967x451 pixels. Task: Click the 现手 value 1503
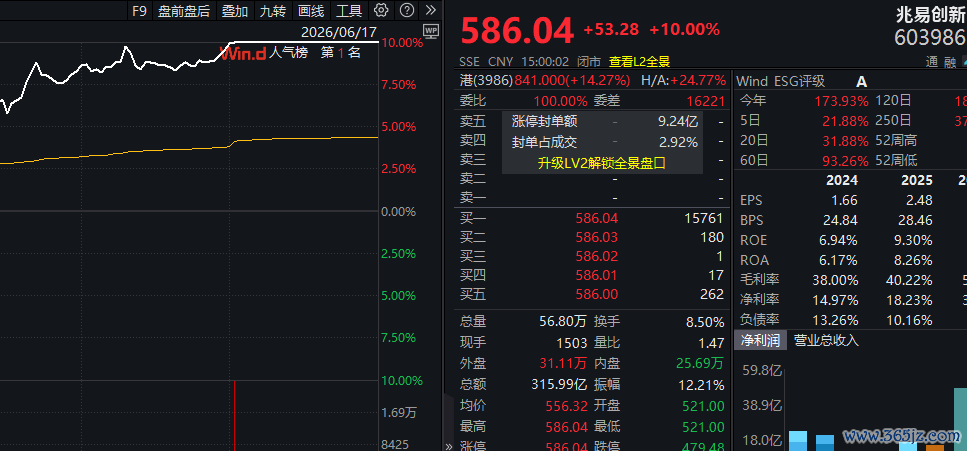[x=572, y=342]
